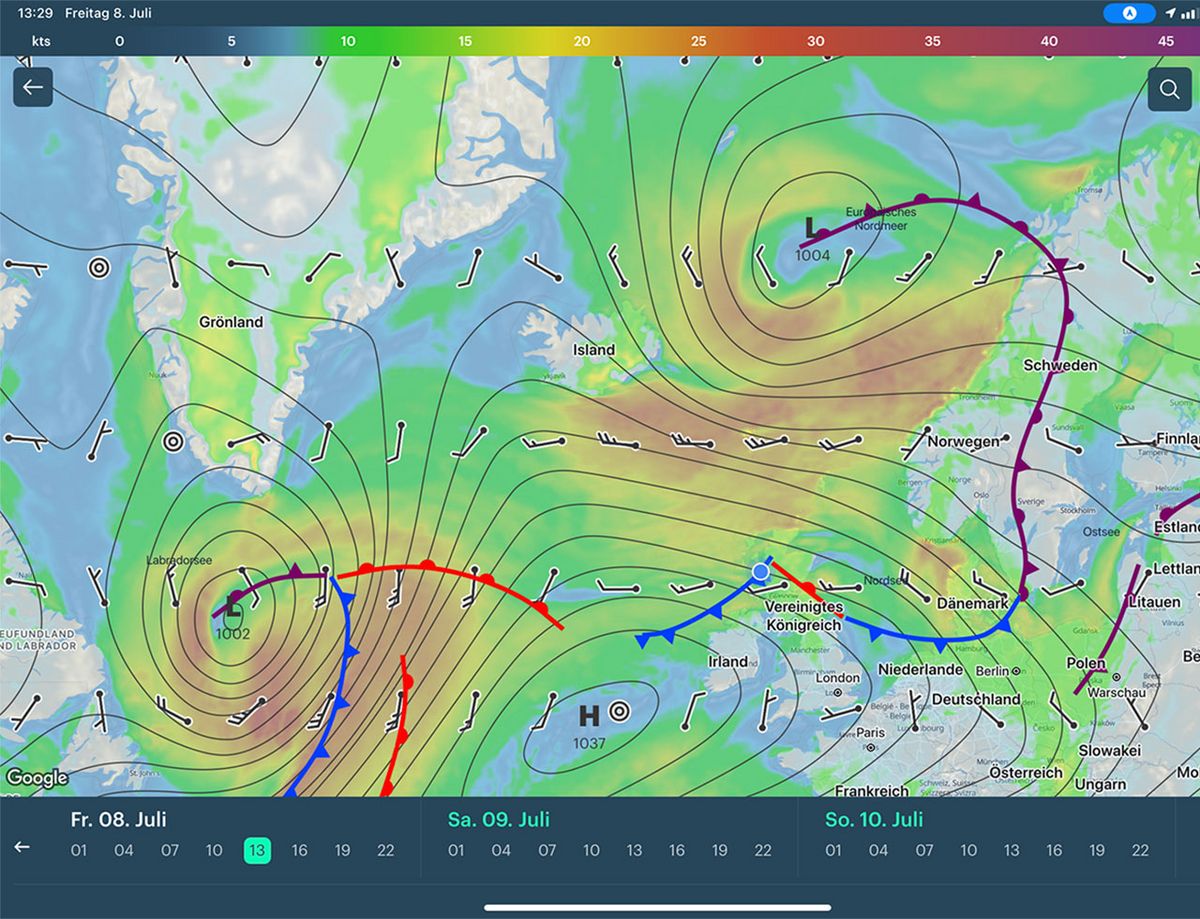Tap the 13:29 clock in status bar
The image size is (1200, 919).
click(x=35, y=13)
